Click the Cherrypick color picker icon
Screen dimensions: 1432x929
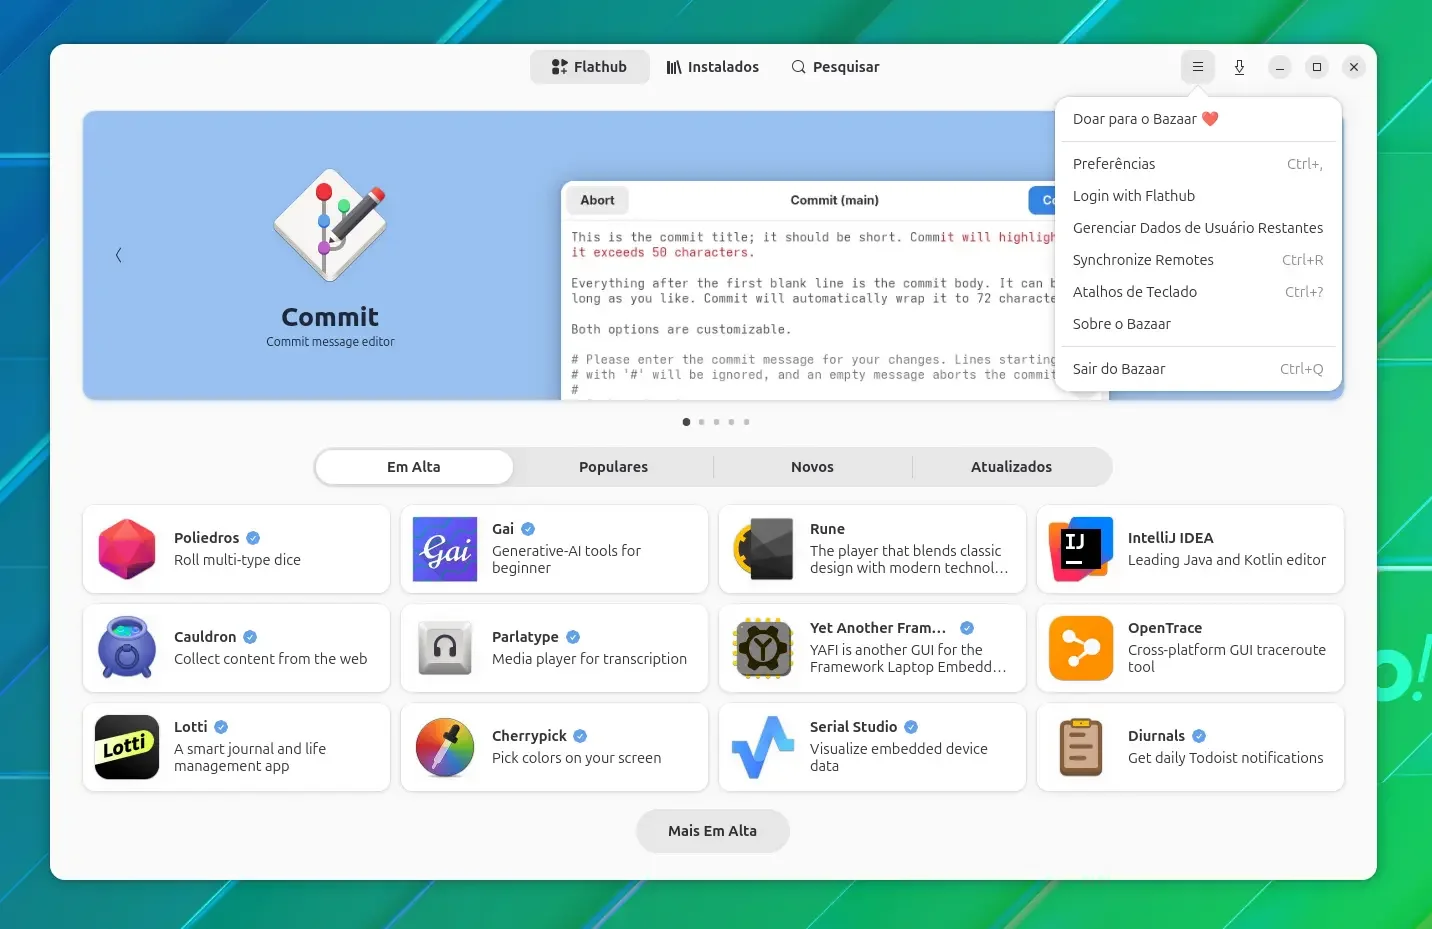coord(445,747)
